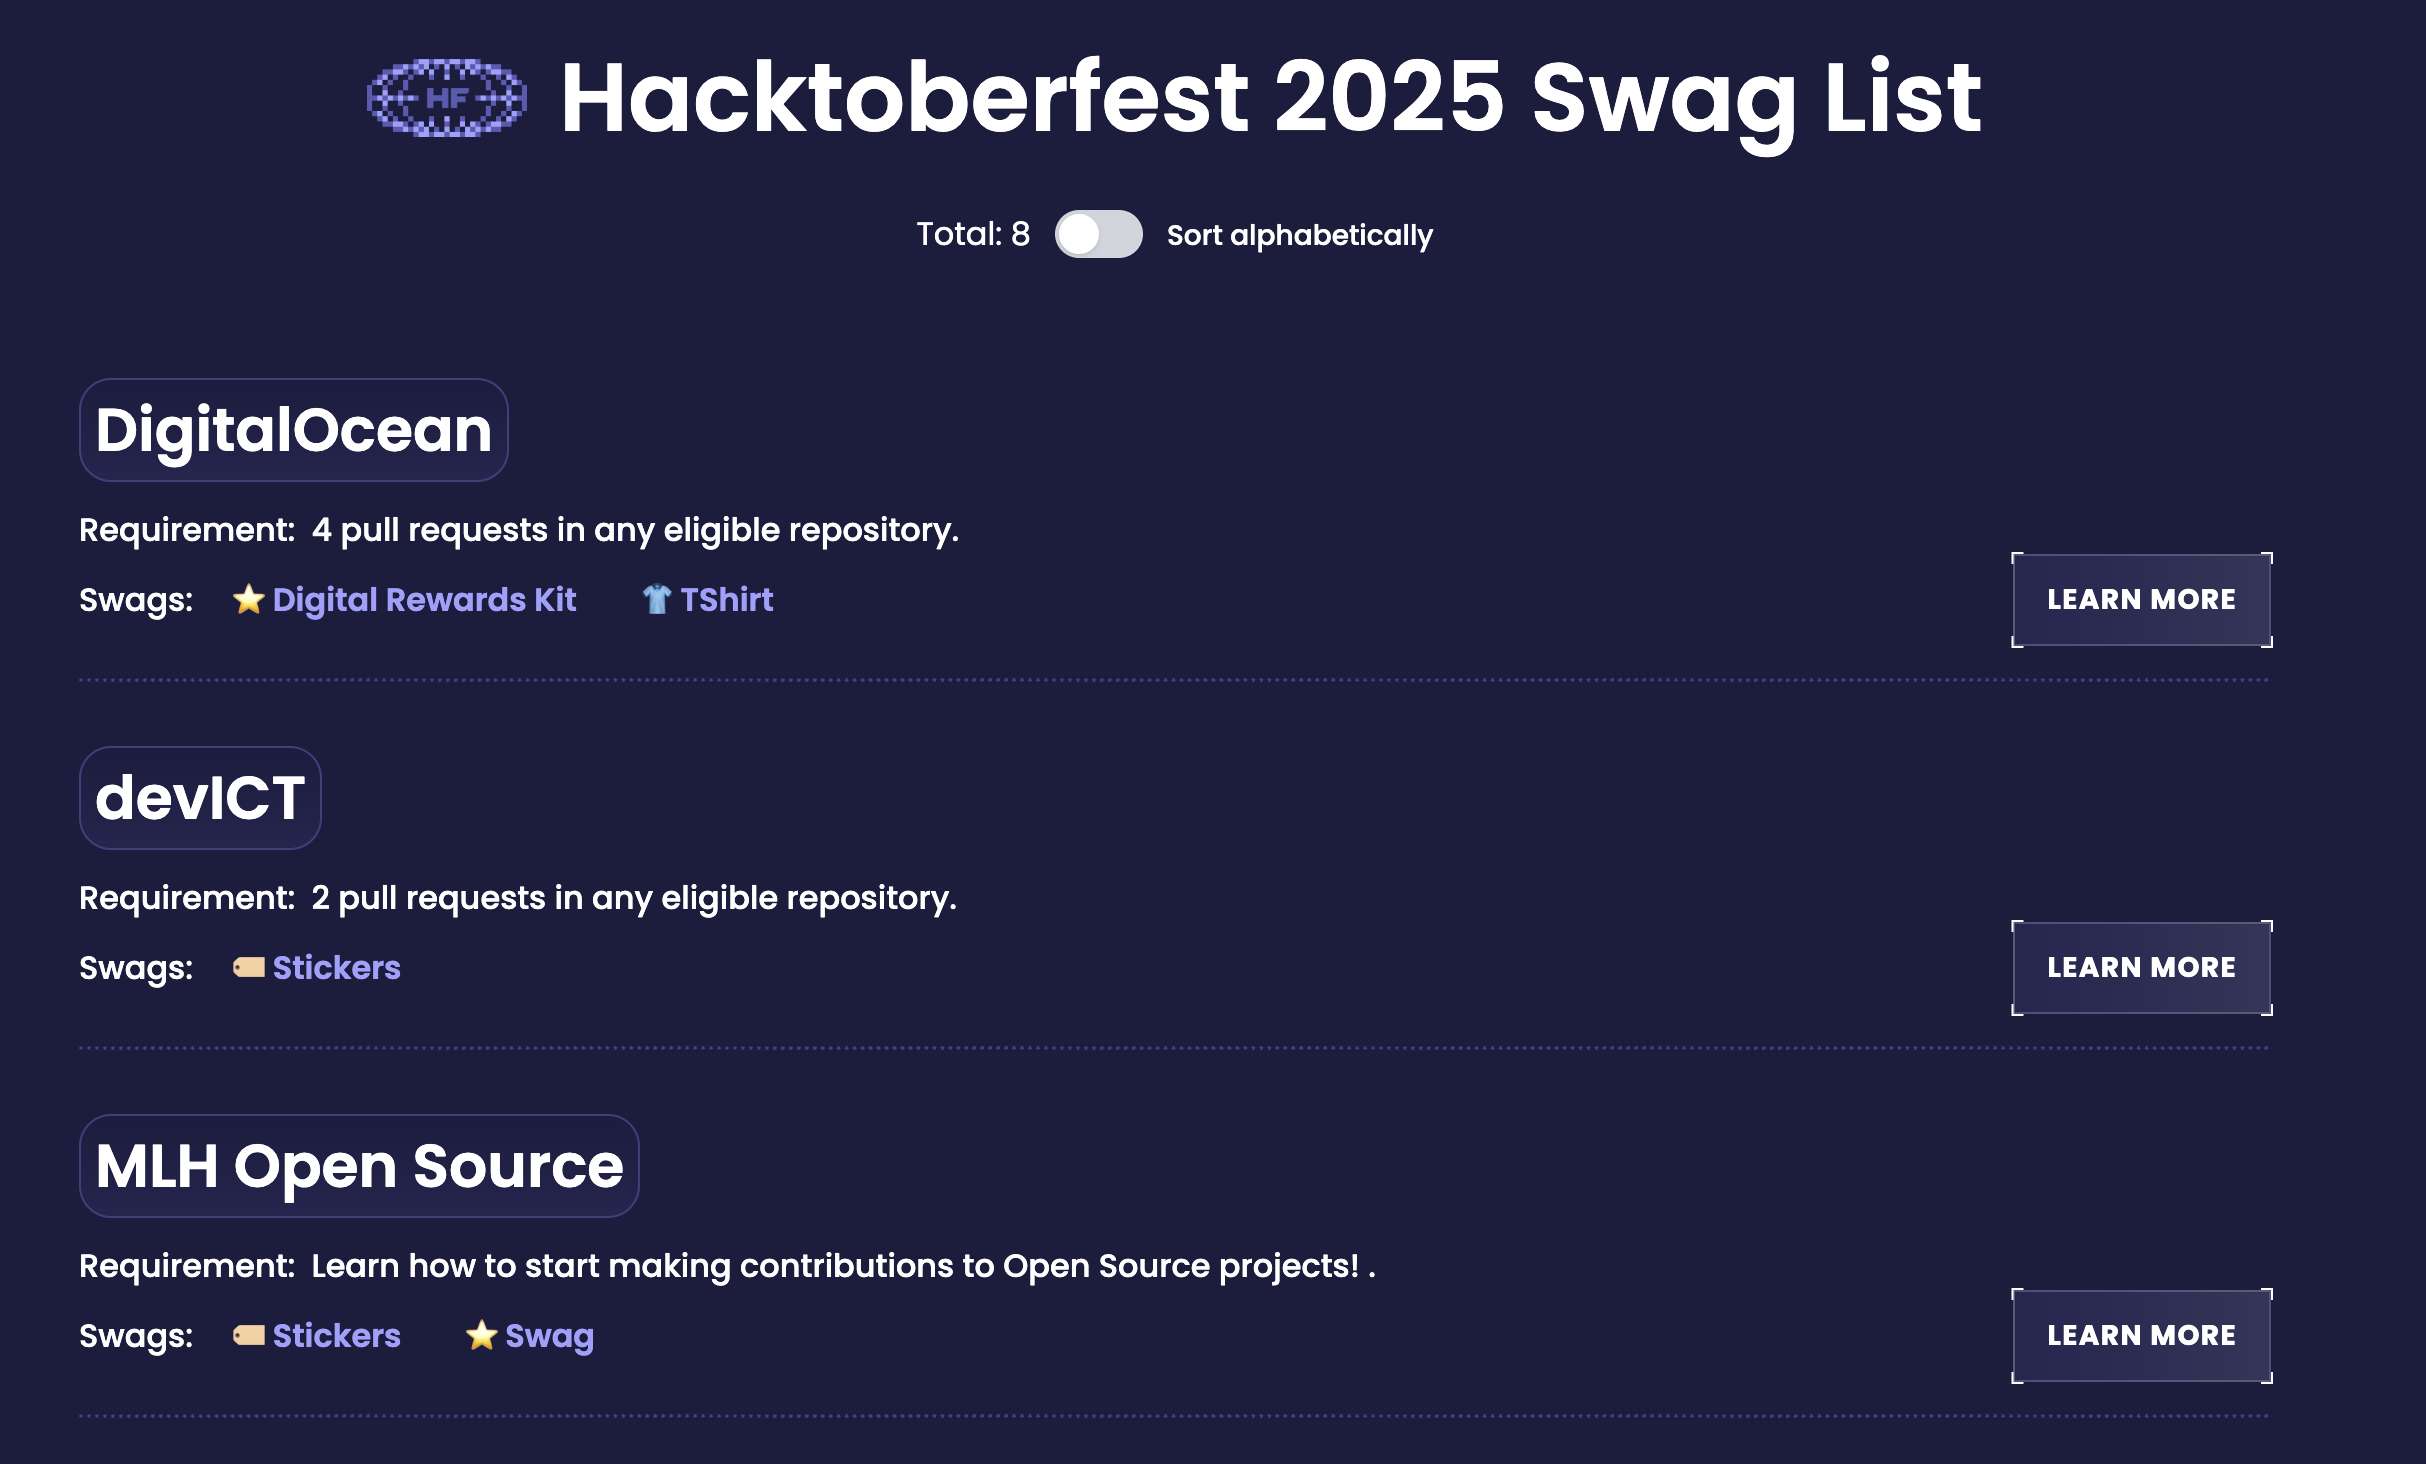Click Learn More for devICT
The image size is (2426, 1464).
2141,968
